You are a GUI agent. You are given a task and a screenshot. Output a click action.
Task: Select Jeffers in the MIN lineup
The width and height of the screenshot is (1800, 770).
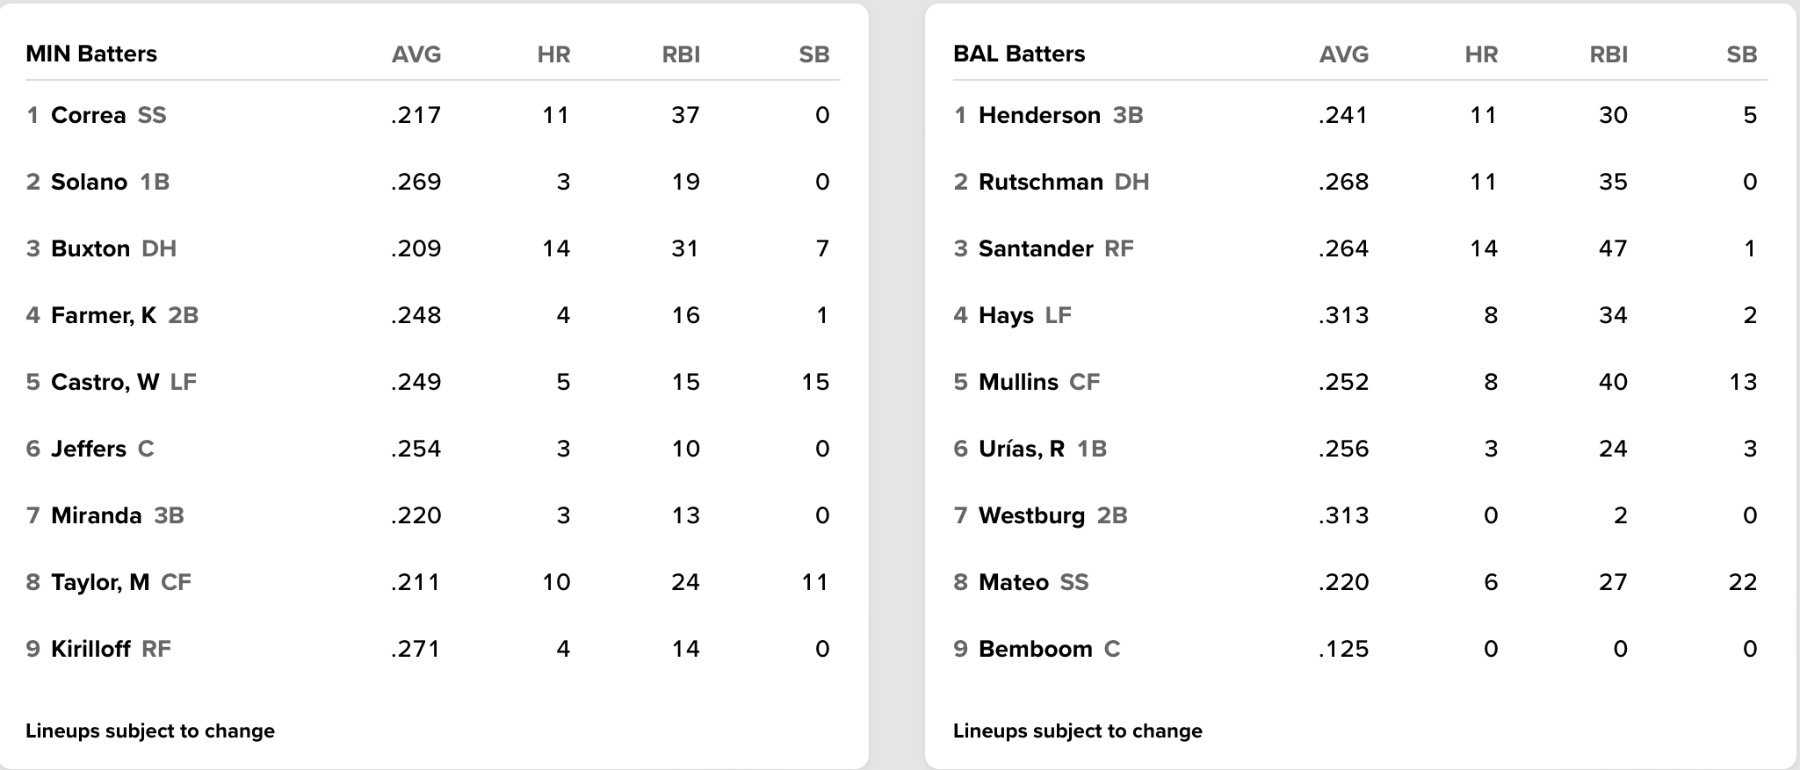(x=88, y=449)
